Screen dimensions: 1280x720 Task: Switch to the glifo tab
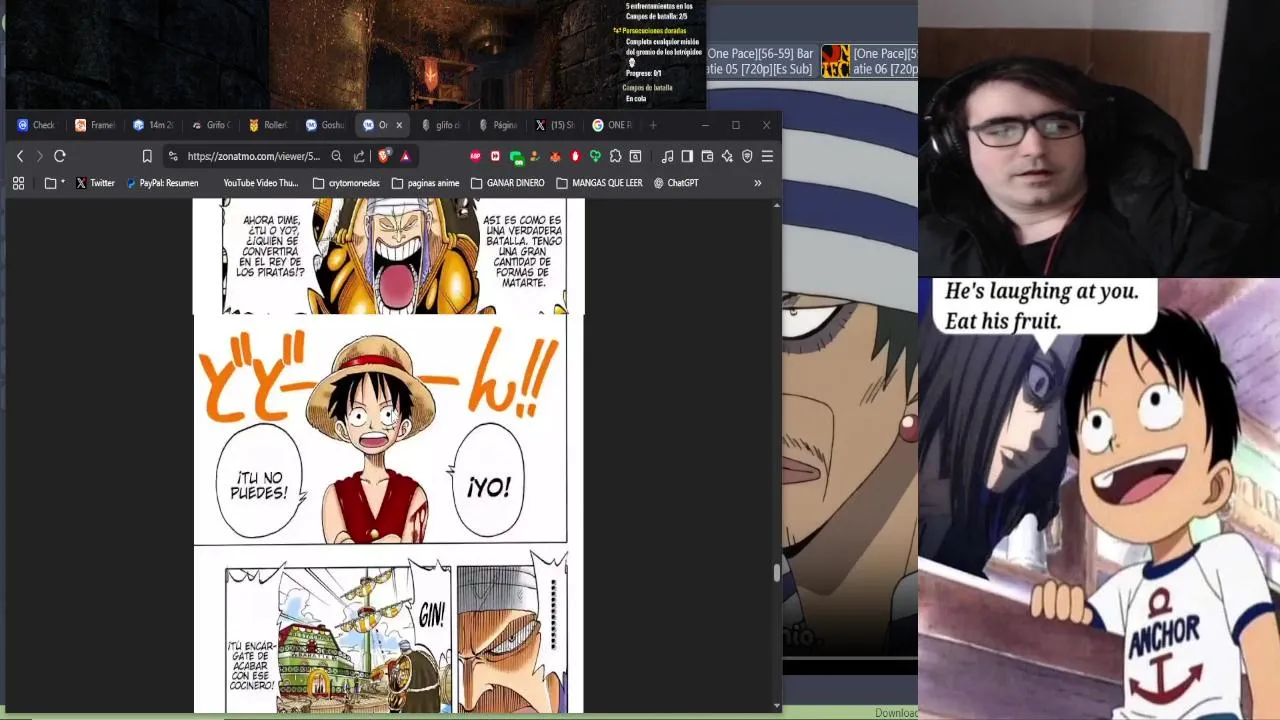[441, 125]
